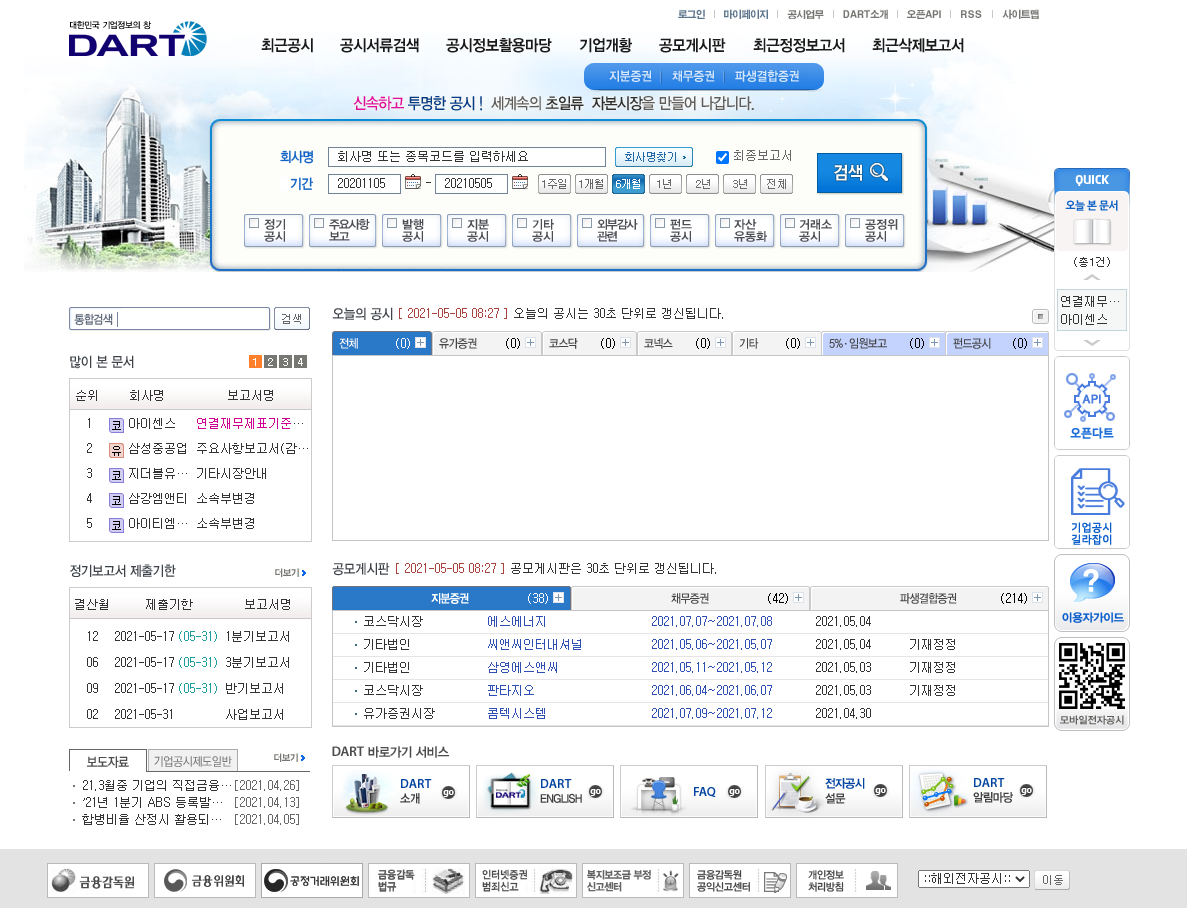Open DART ENGLISH shortcut
1187x908 pixels.
click(545, 791)
